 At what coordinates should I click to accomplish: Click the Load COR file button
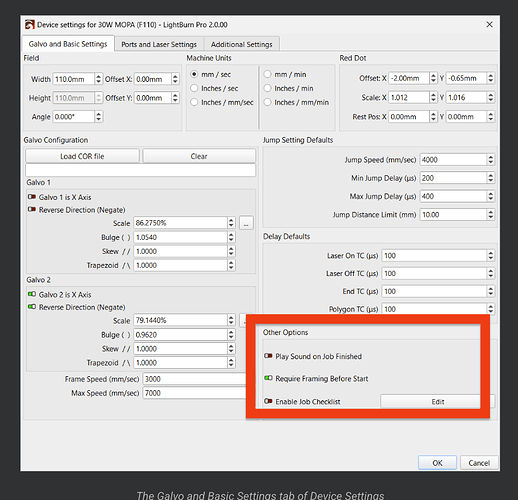click(x=82, y=156)
